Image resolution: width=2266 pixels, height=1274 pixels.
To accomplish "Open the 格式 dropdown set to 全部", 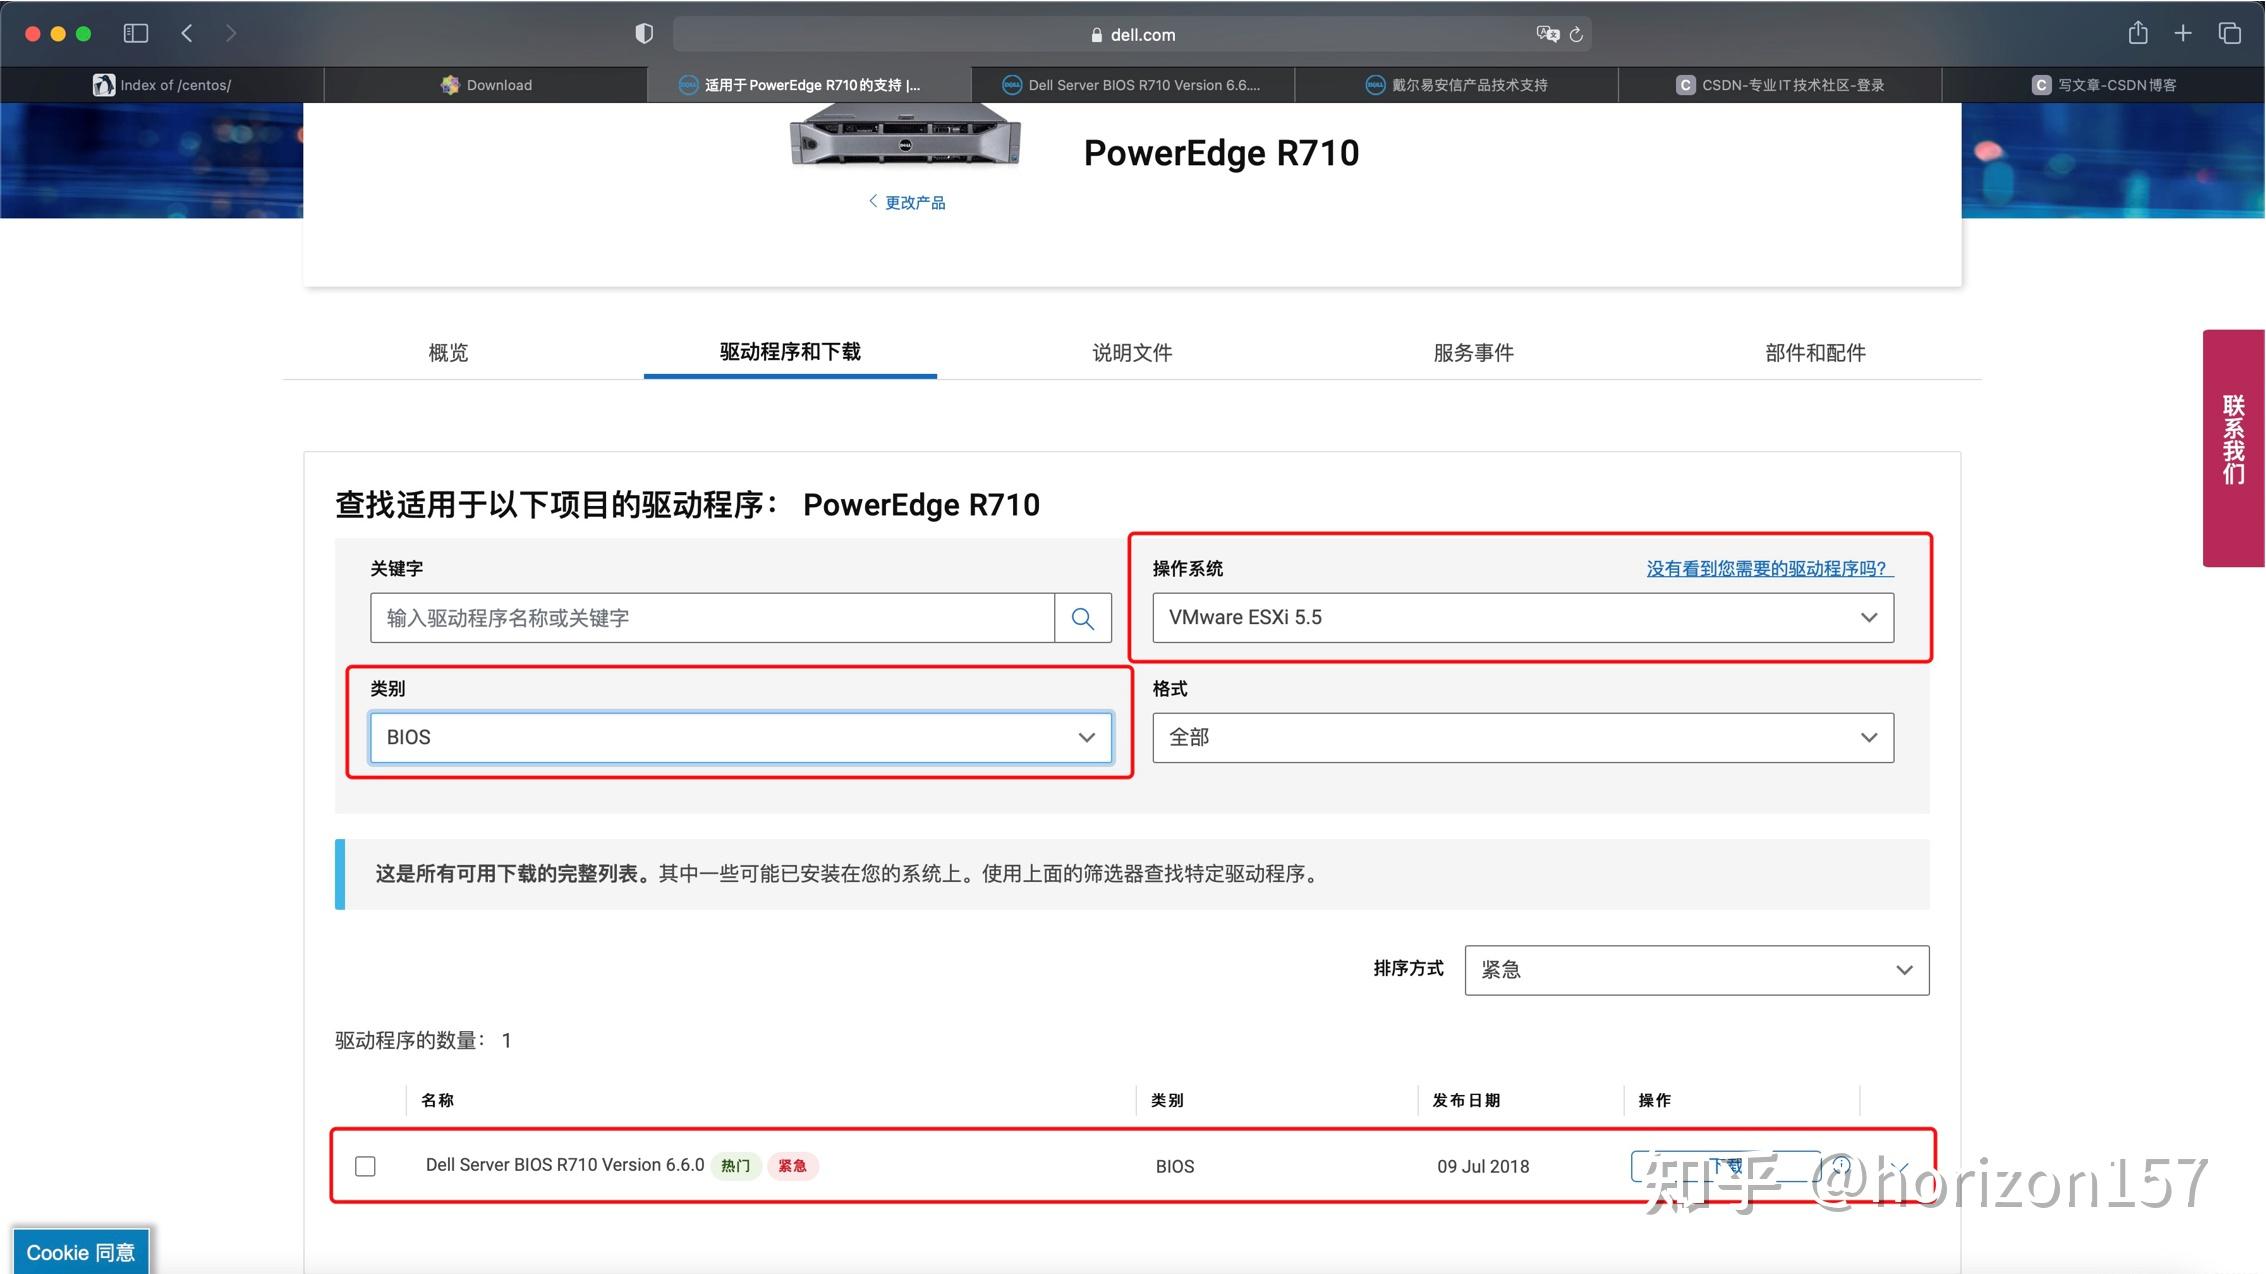I will [1523, 738].
